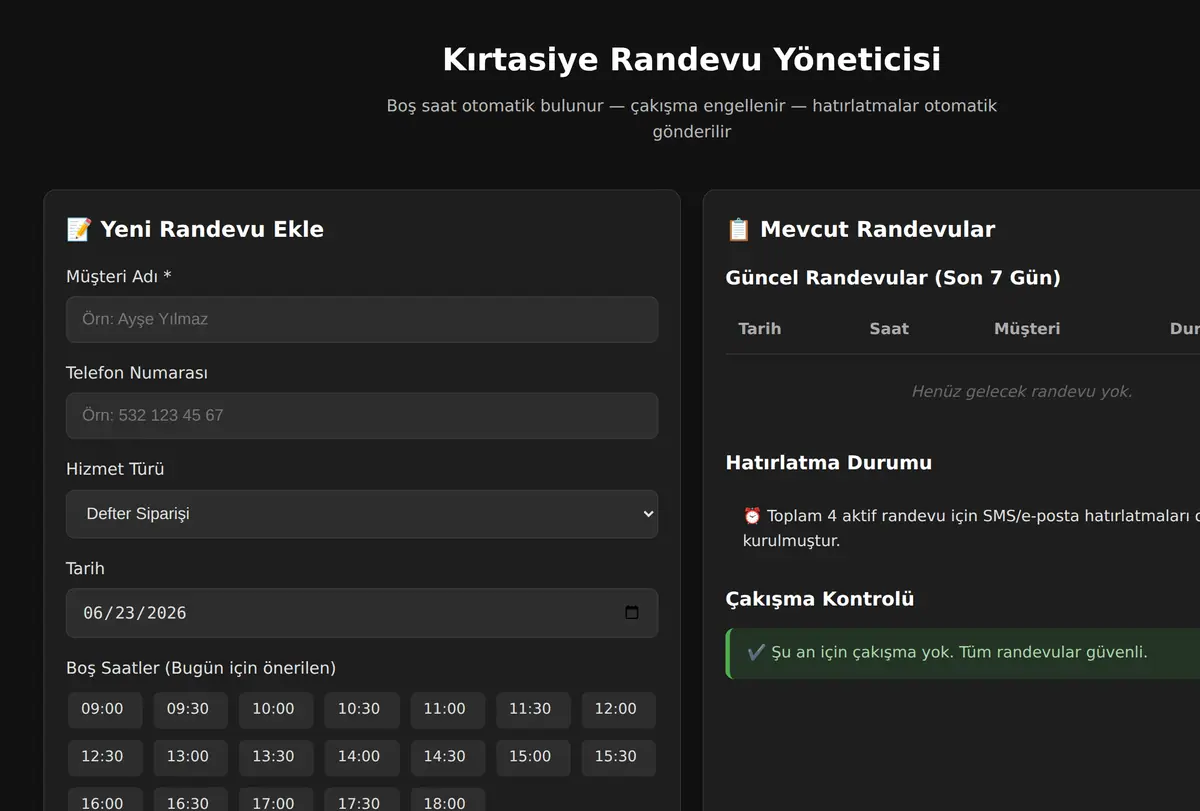Select the 17:30 time slot
The width and height of the screenshot is (1200, 811).
pos(361,800)
